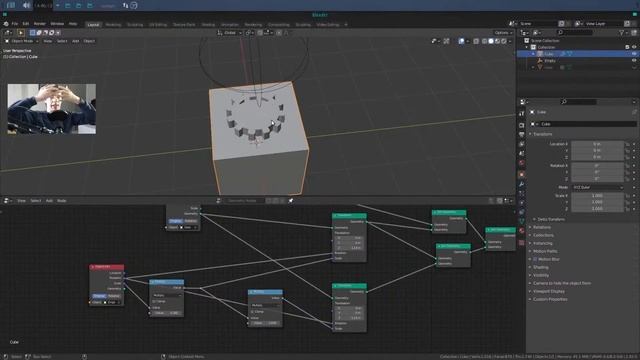Add a new workspace with plus icon
640x360 pixels.
tap(346, 24)
